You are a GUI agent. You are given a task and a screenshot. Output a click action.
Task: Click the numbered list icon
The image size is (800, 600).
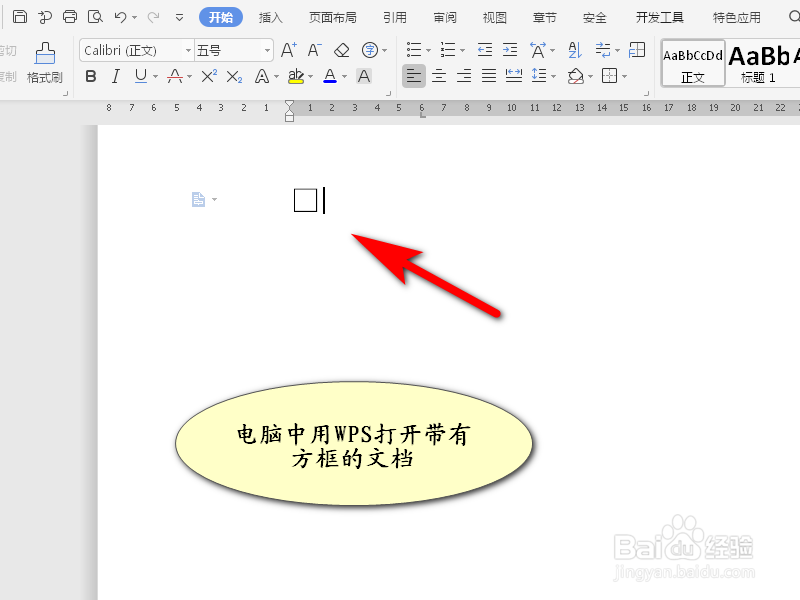[447, 50]
